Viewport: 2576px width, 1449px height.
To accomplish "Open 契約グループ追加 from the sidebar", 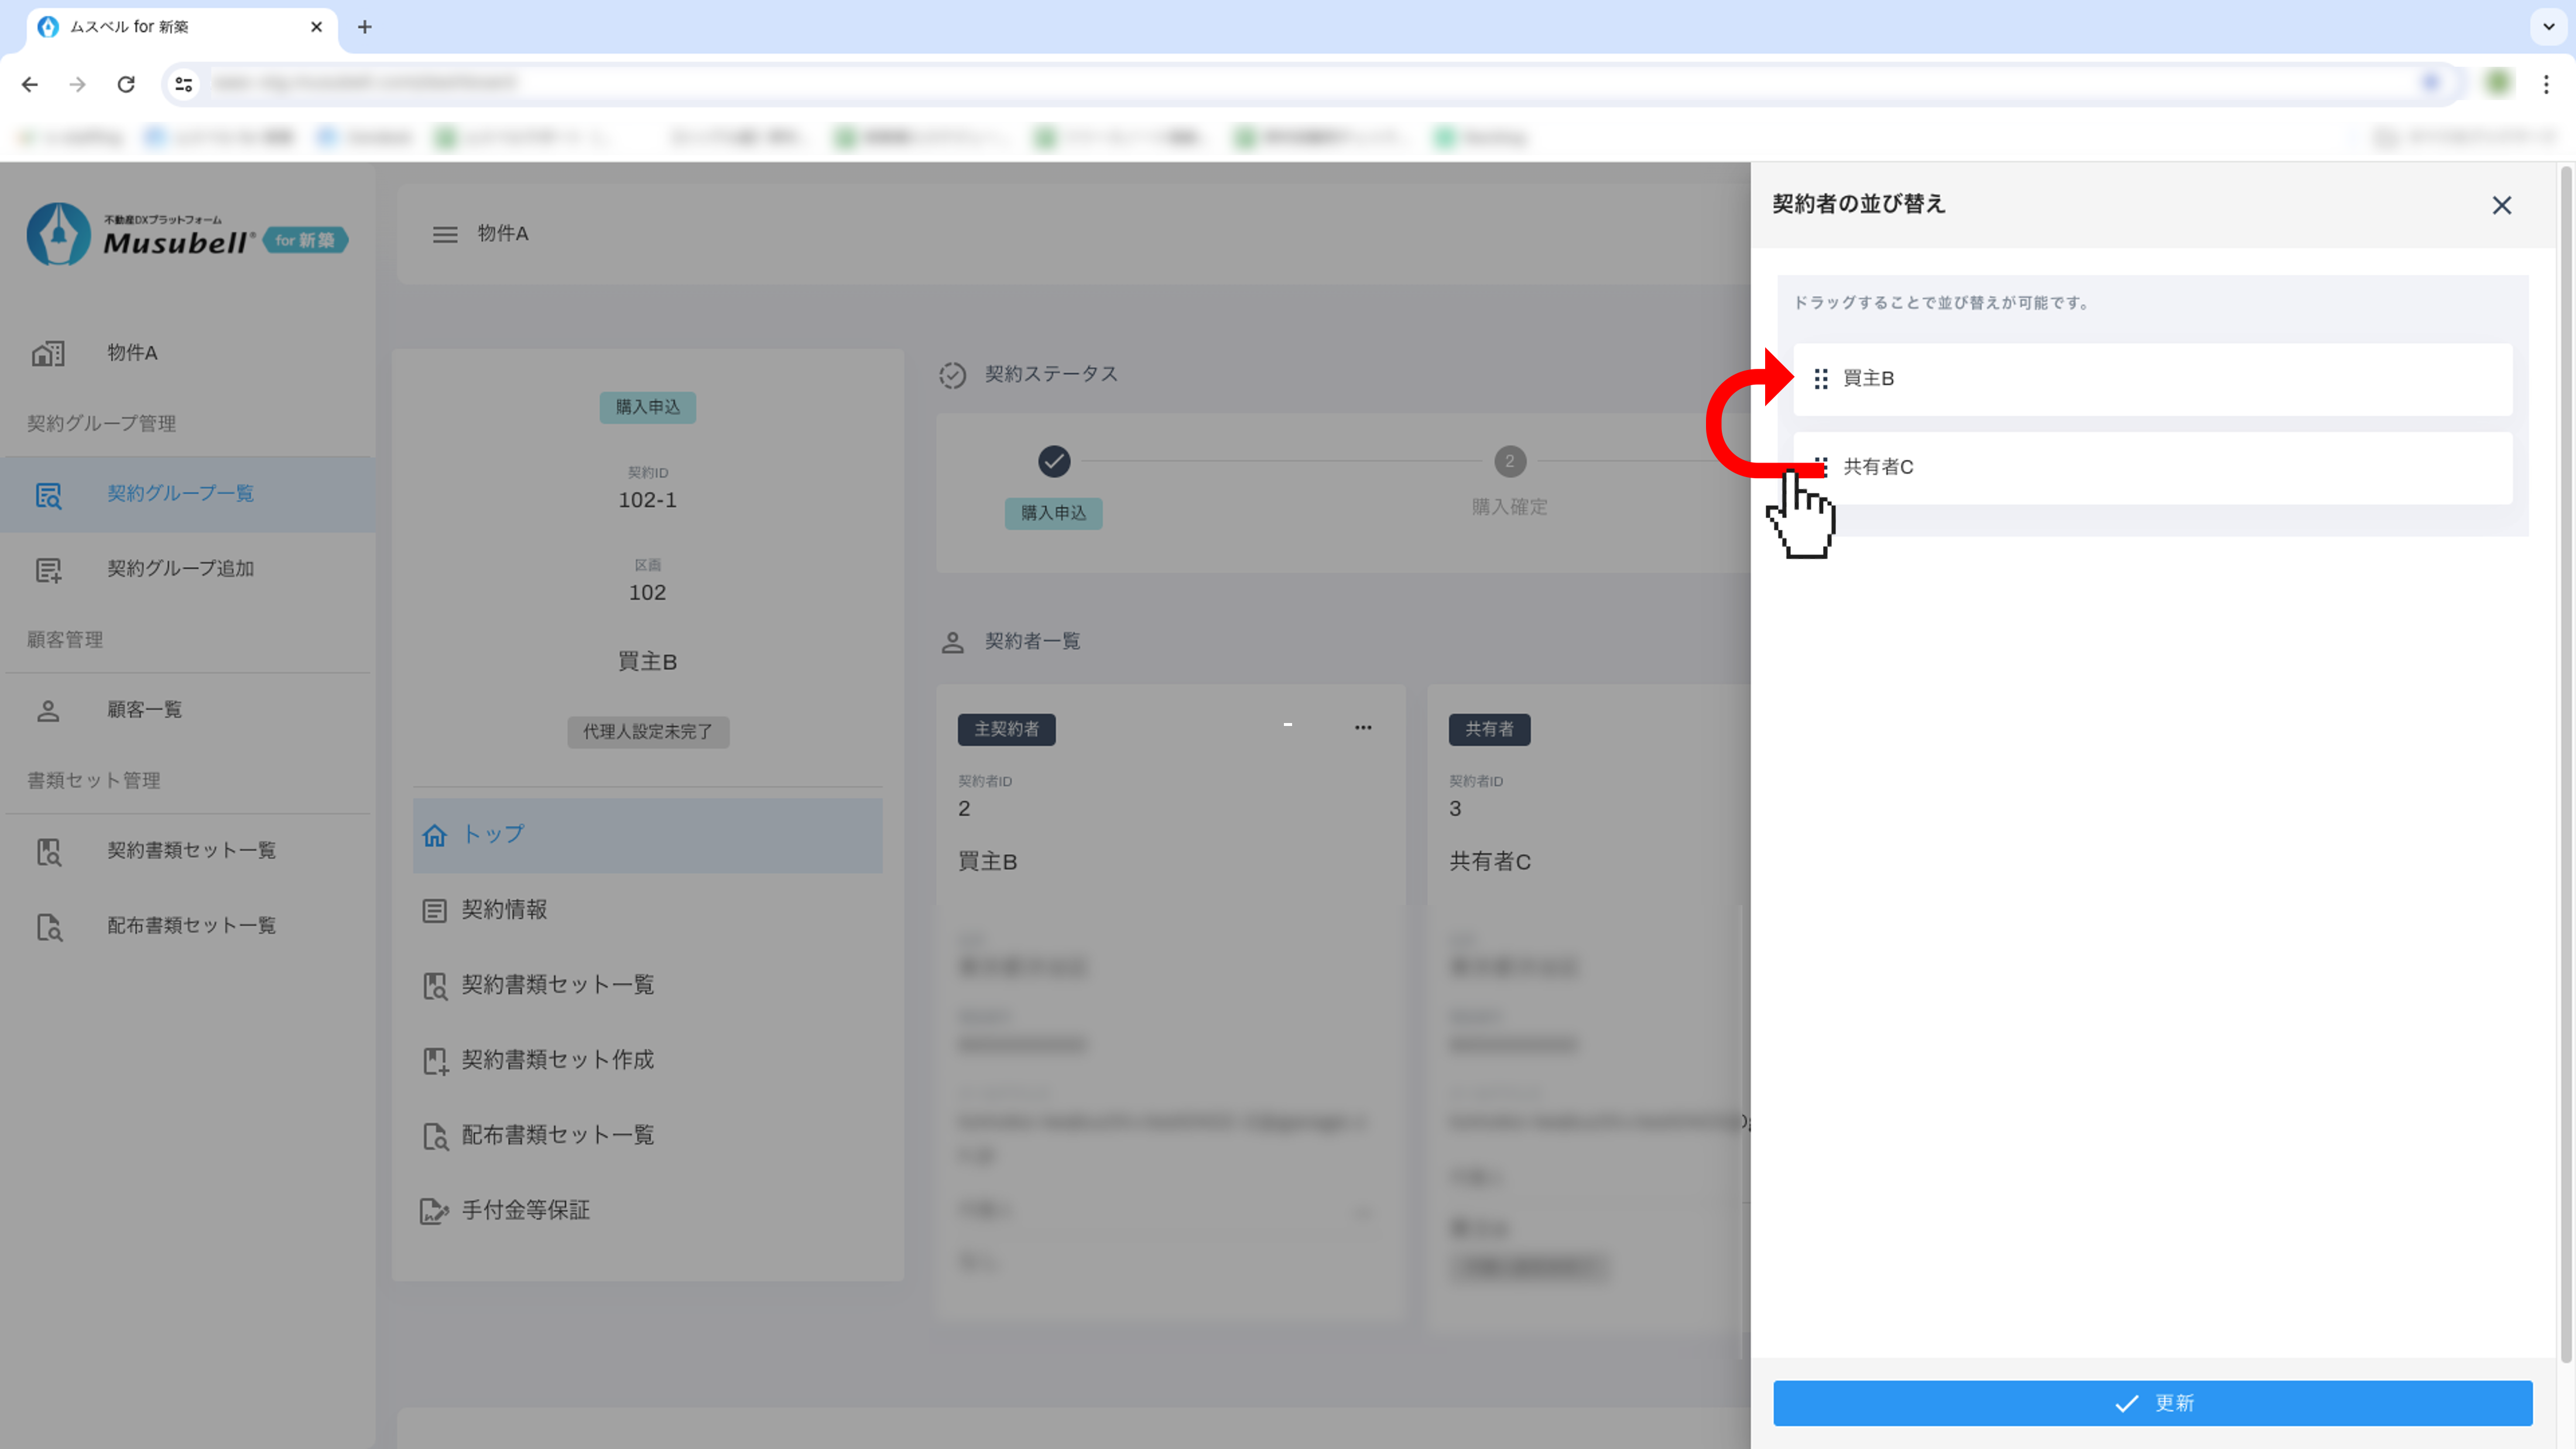I will pyautogui.click(x=180, y=568).
